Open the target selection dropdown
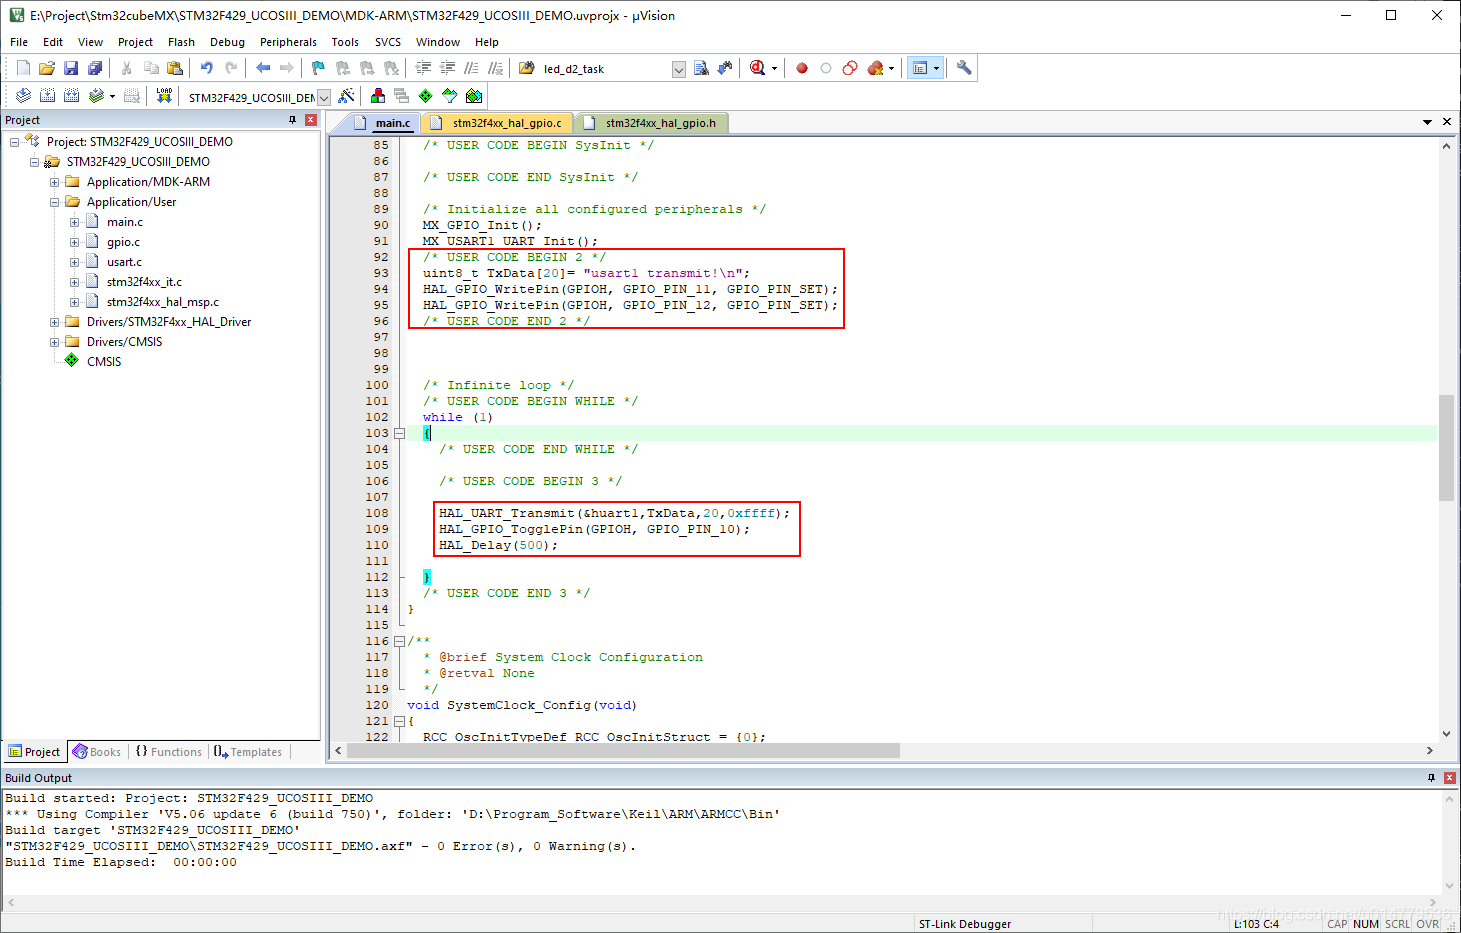 [x=324, y=97]
